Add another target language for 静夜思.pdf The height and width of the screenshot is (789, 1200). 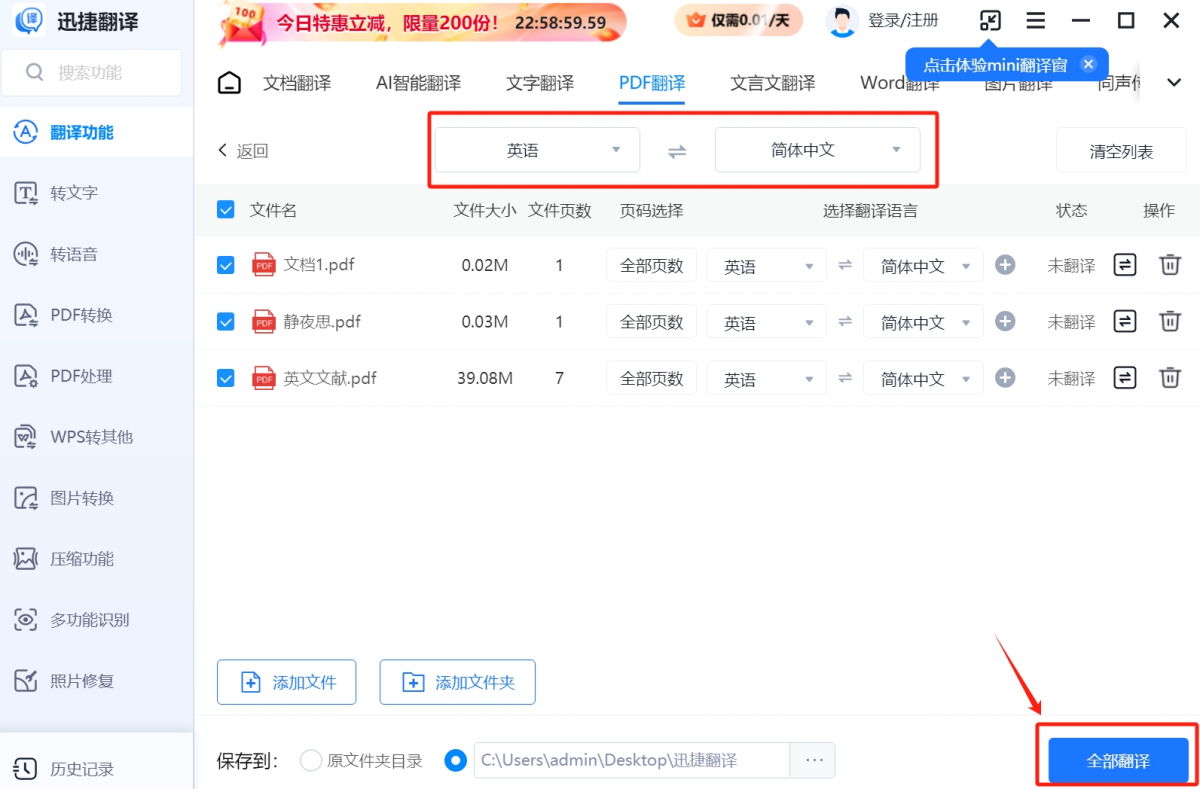pyautogui.click(x=1006, y=321)
